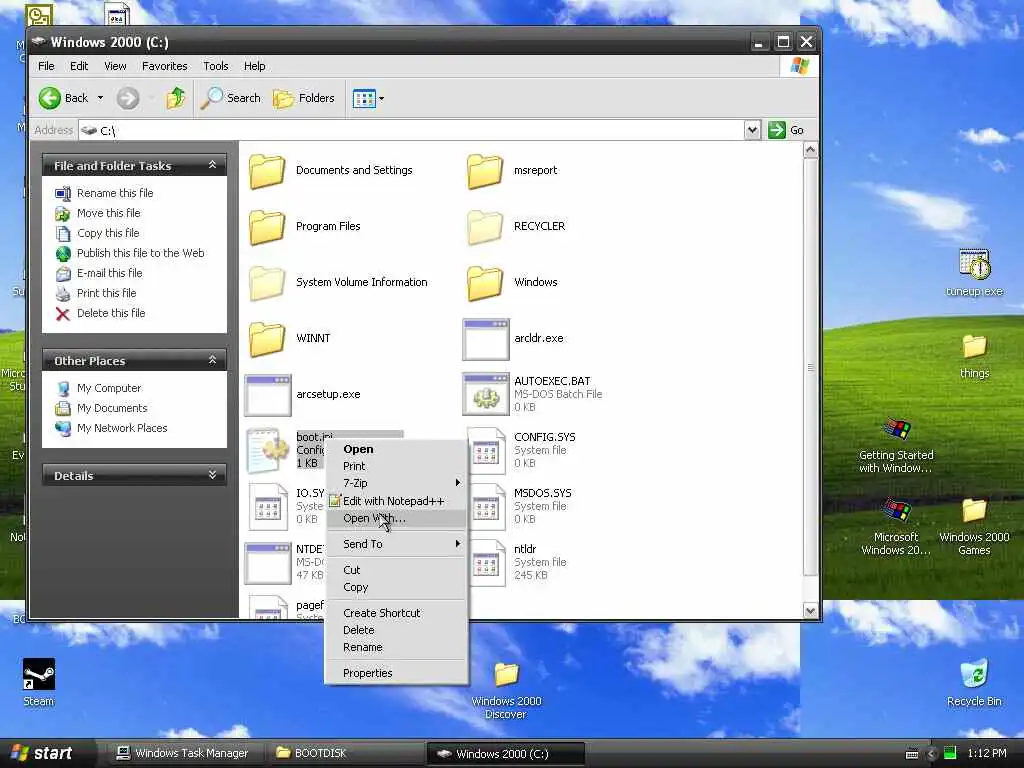Choose Open in the context menu

[396, 449]
